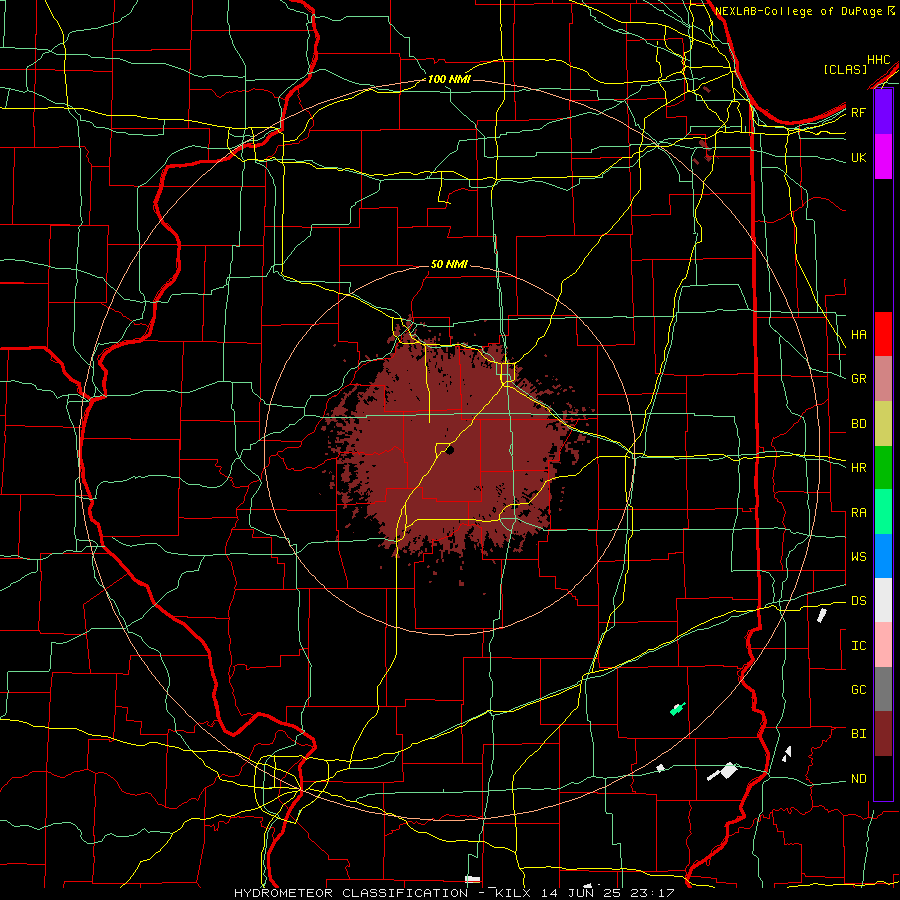The width and height of the screenshot is (900, 900).
Task: Click the ND legend label
Action: (x=858, y=779)
